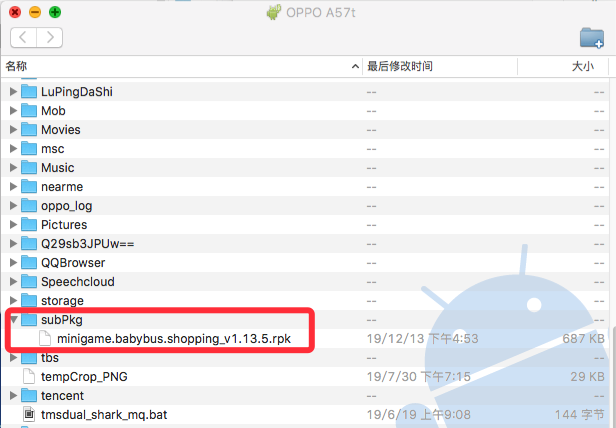Click the tmsdual_shark_mq.bat file icon

click(29, 414)
